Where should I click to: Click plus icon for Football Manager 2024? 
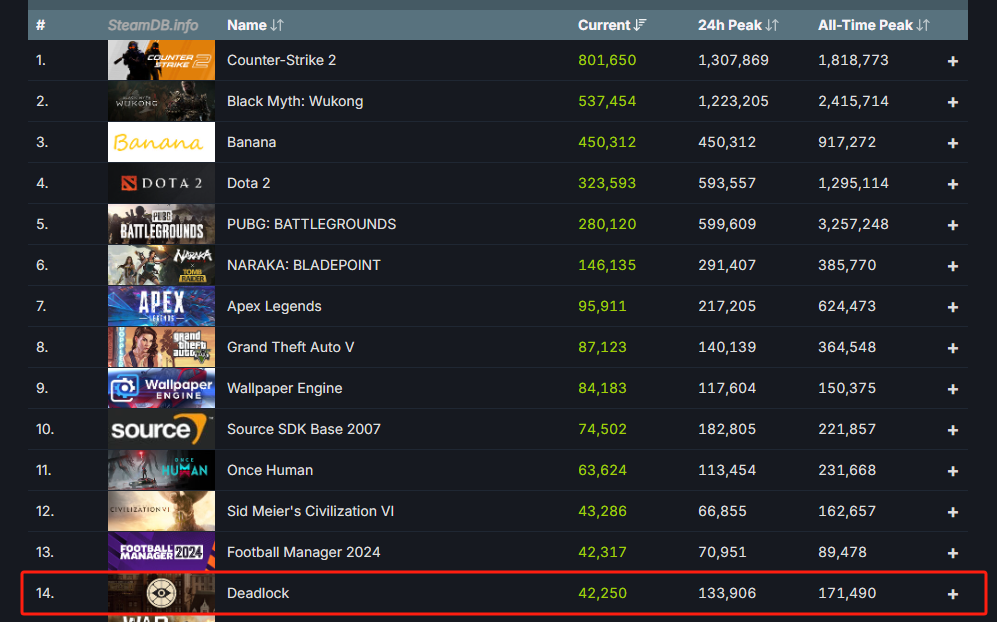pos(952,553)
